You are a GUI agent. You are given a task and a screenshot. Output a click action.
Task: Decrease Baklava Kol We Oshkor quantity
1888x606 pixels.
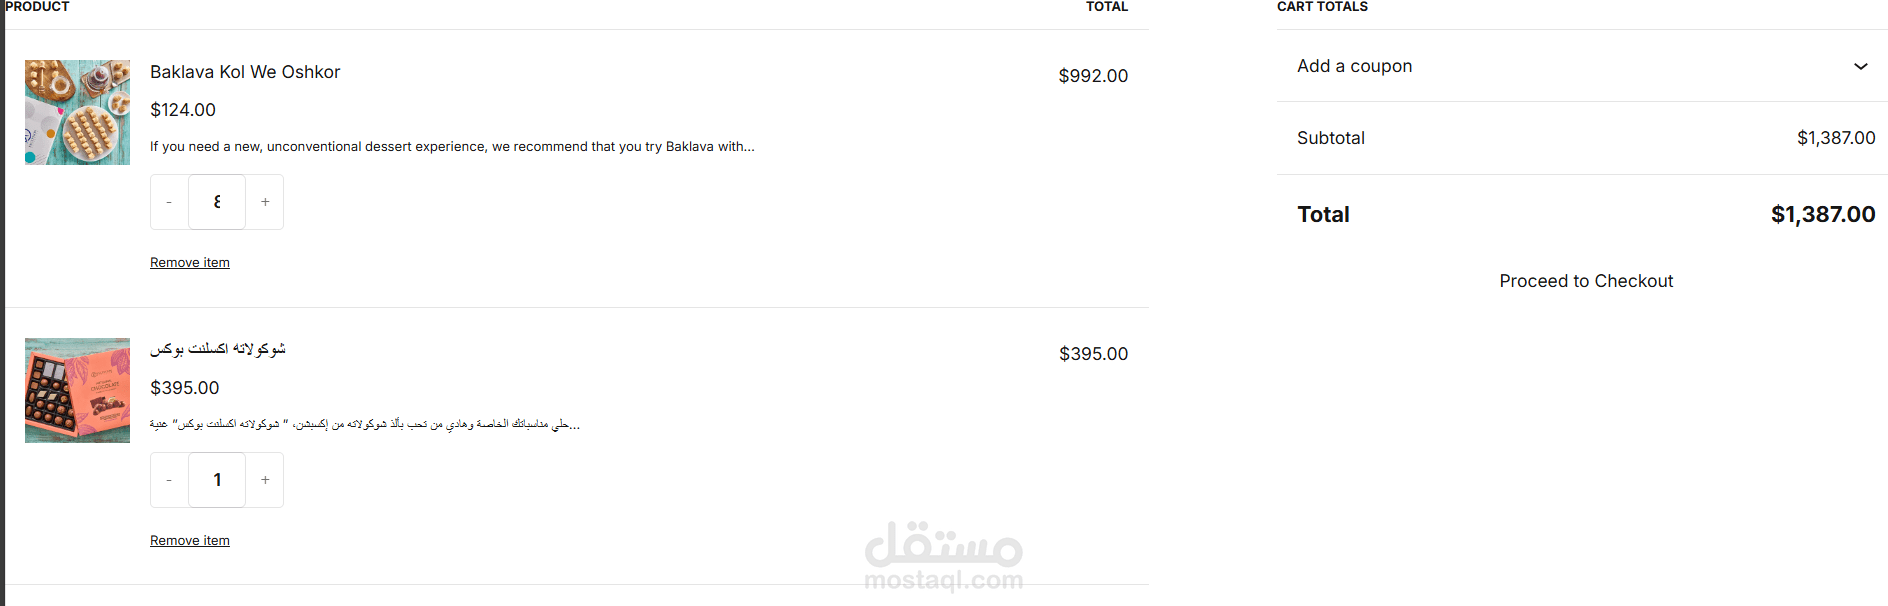tap(169, 202)
